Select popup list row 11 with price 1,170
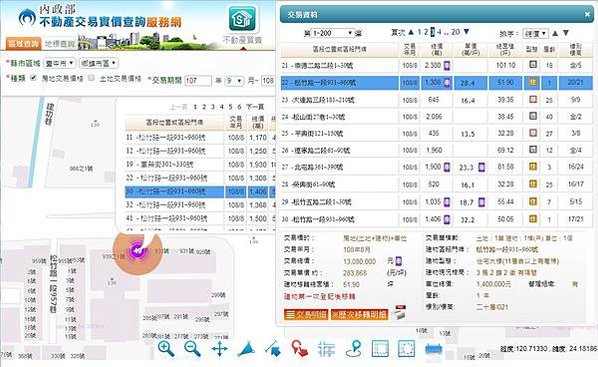The height and width of the screenshot is (367, 598). tap(200, 138)
